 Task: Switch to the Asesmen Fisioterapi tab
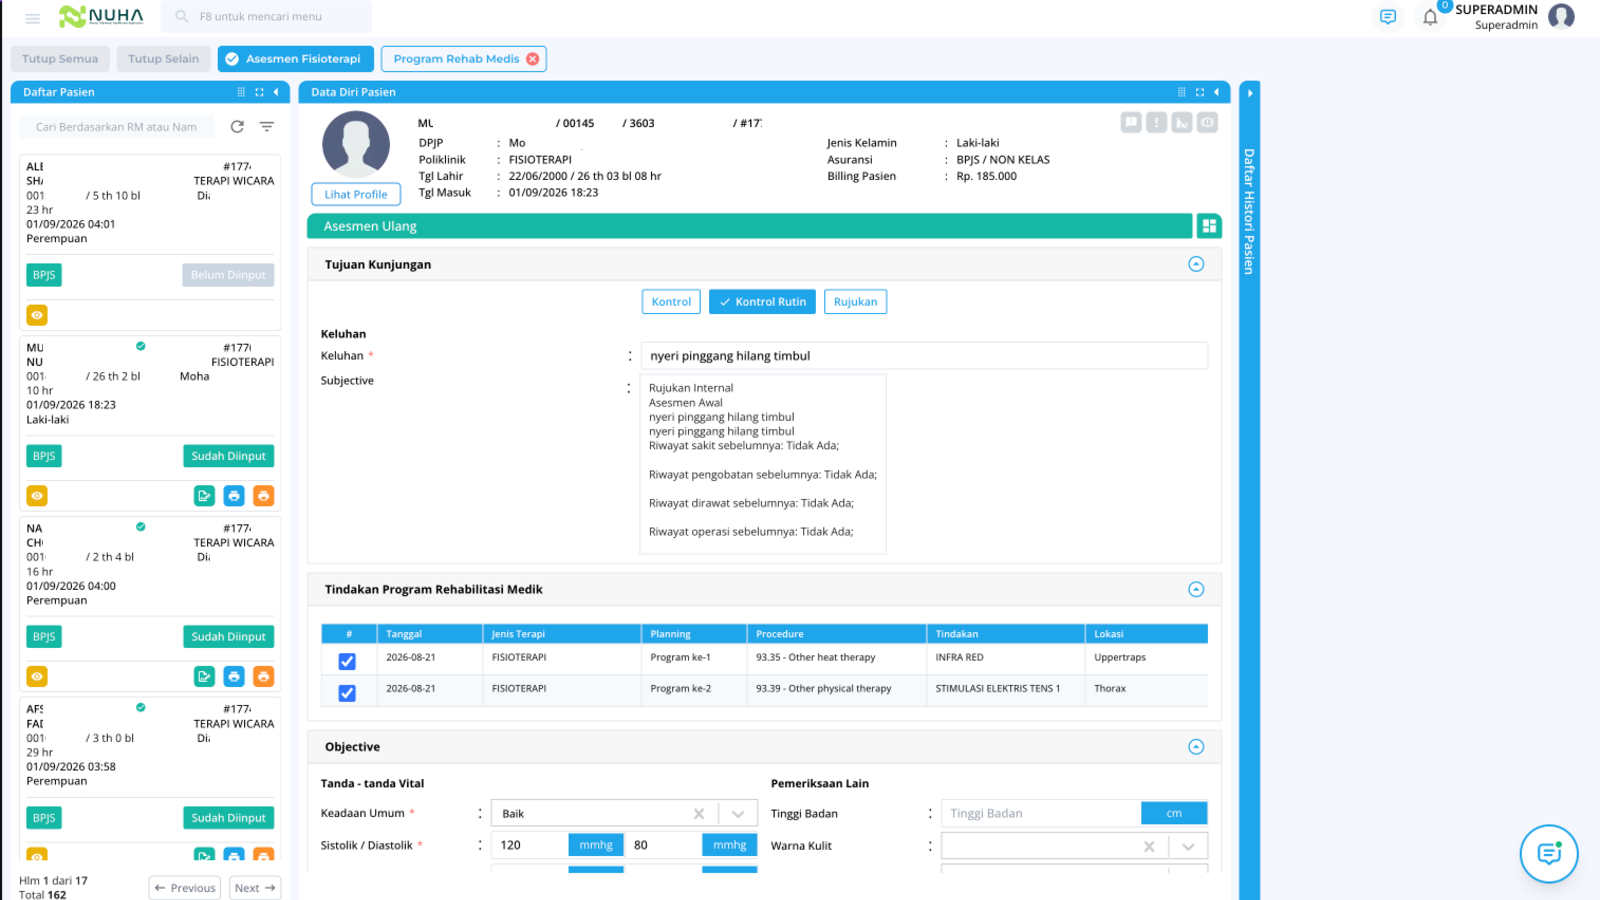296,59
